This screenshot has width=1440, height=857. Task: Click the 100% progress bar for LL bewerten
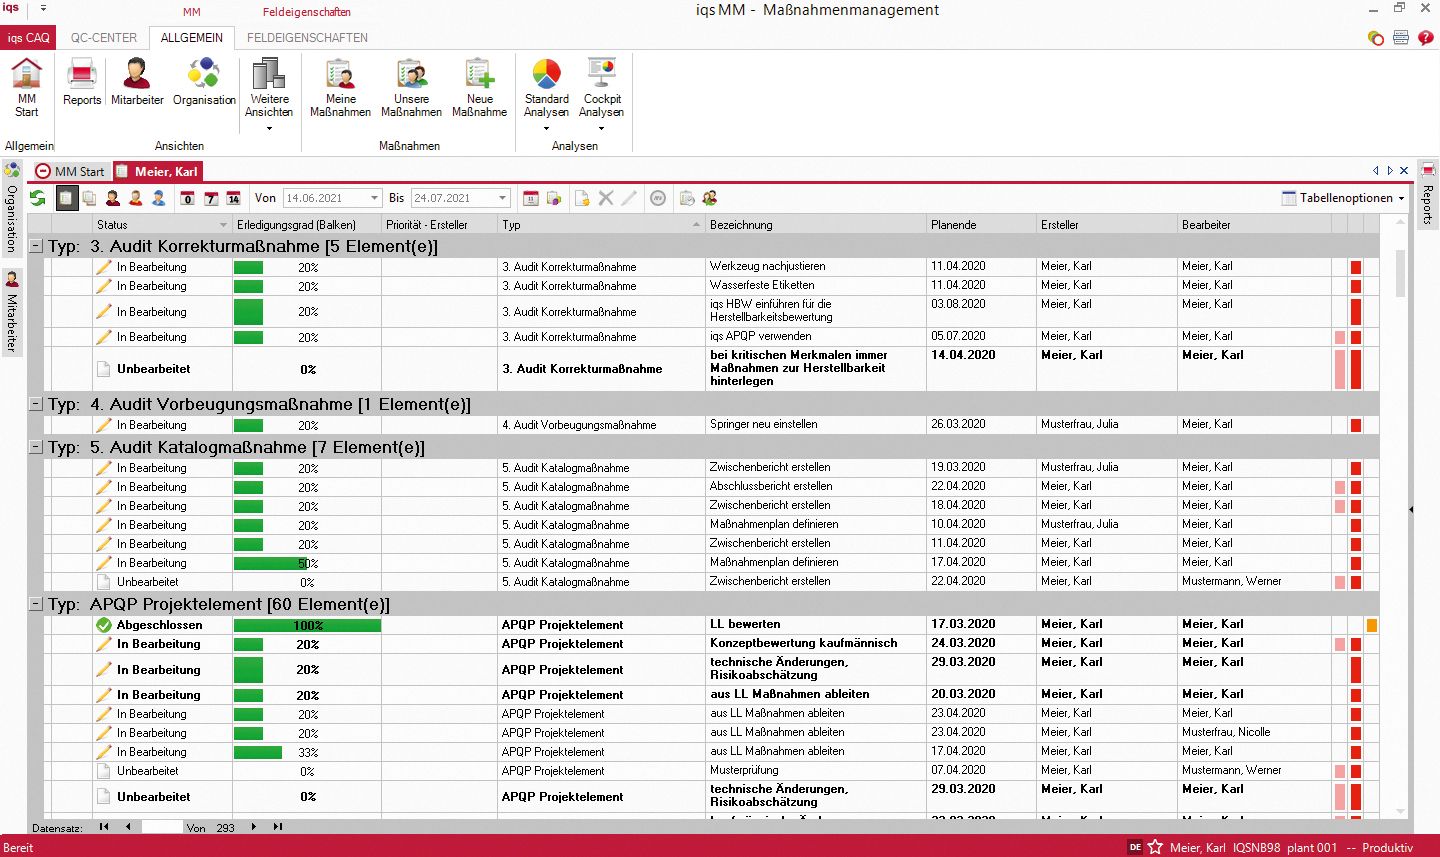pyautogui.click(x=307, y=625)
